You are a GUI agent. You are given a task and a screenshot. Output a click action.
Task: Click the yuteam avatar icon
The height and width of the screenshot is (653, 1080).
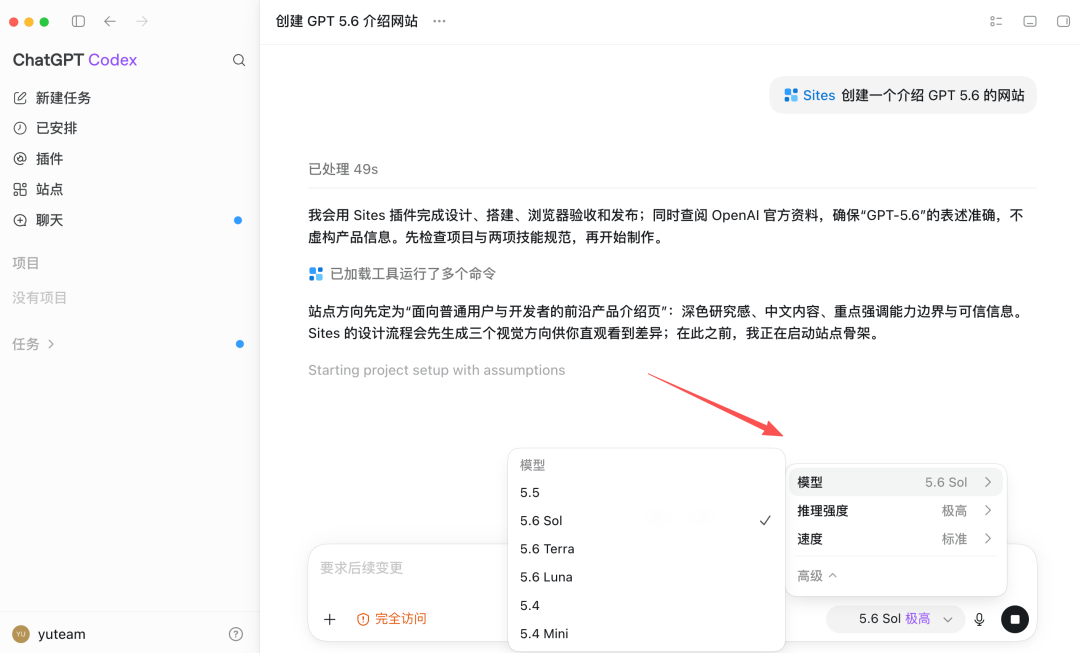click(x=21, y=634)
